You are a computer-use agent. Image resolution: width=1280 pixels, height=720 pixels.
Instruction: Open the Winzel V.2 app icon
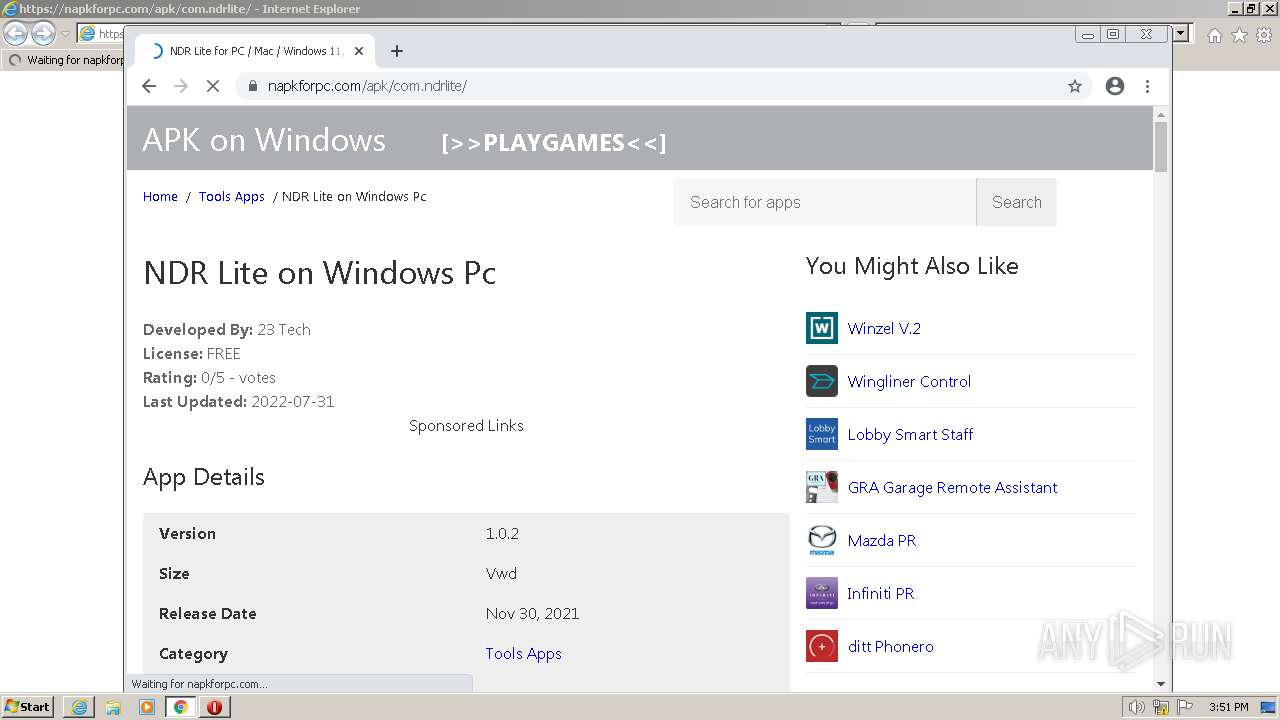(x=822, y=328)
